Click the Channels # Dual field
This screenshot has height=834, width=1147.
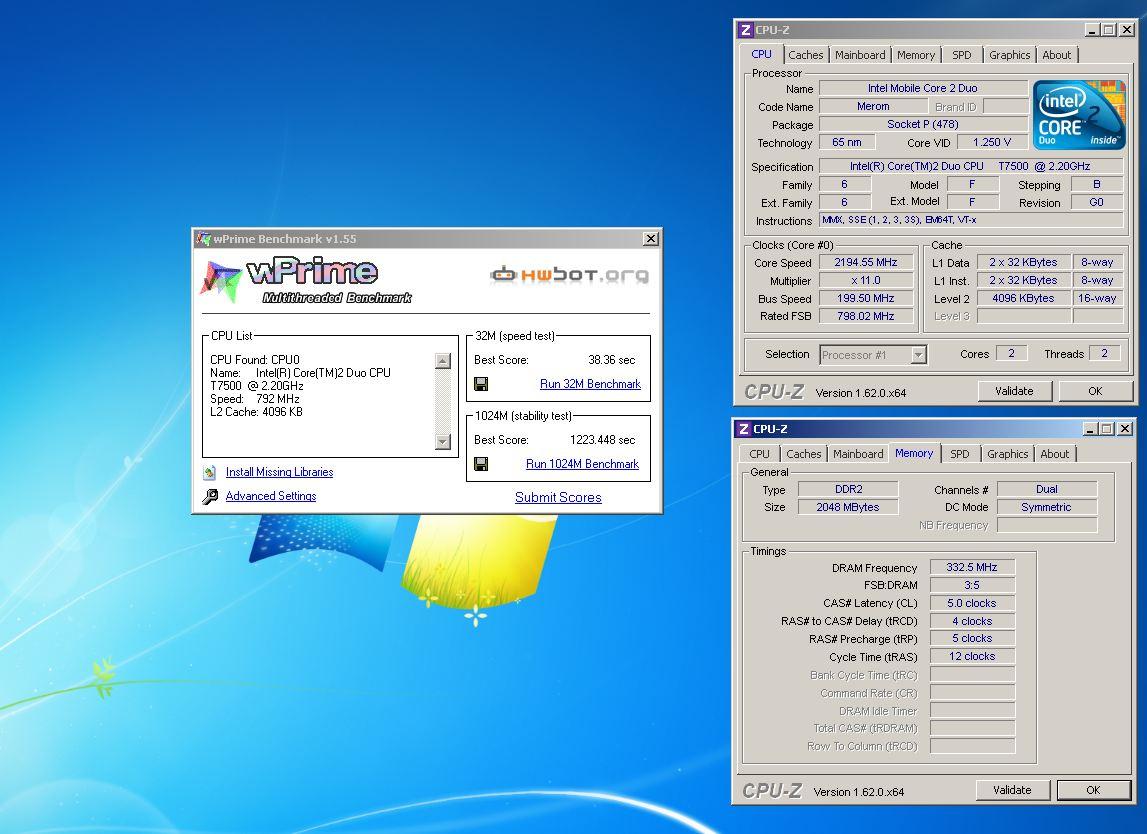click(x=1048, y=489)
